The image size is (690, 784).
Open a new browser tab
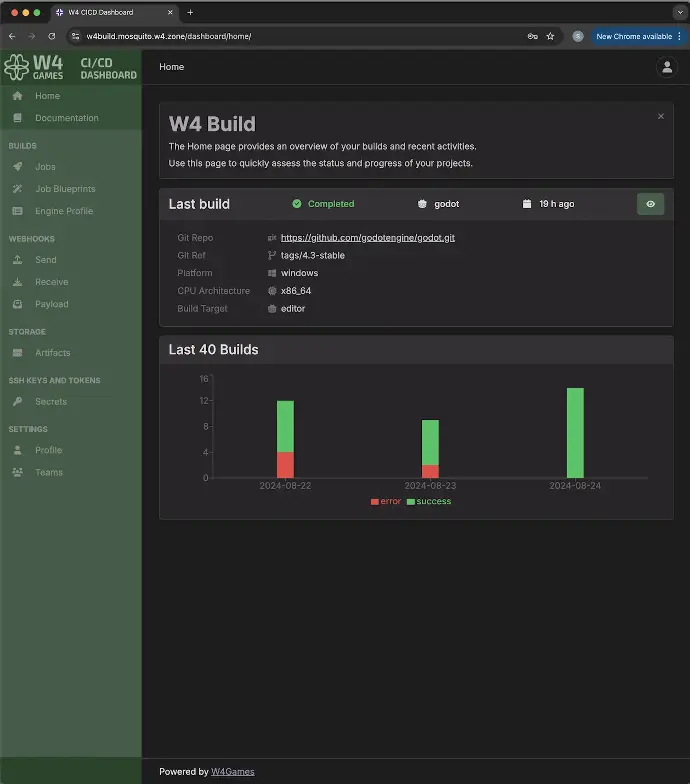coord(190,12)
